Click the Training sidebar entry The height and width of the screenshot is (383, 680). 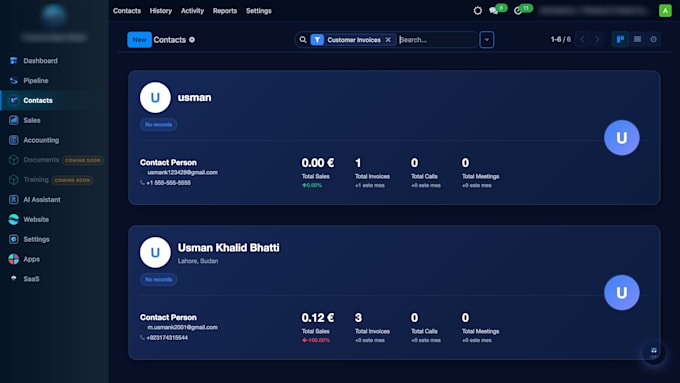pos(36,180)
